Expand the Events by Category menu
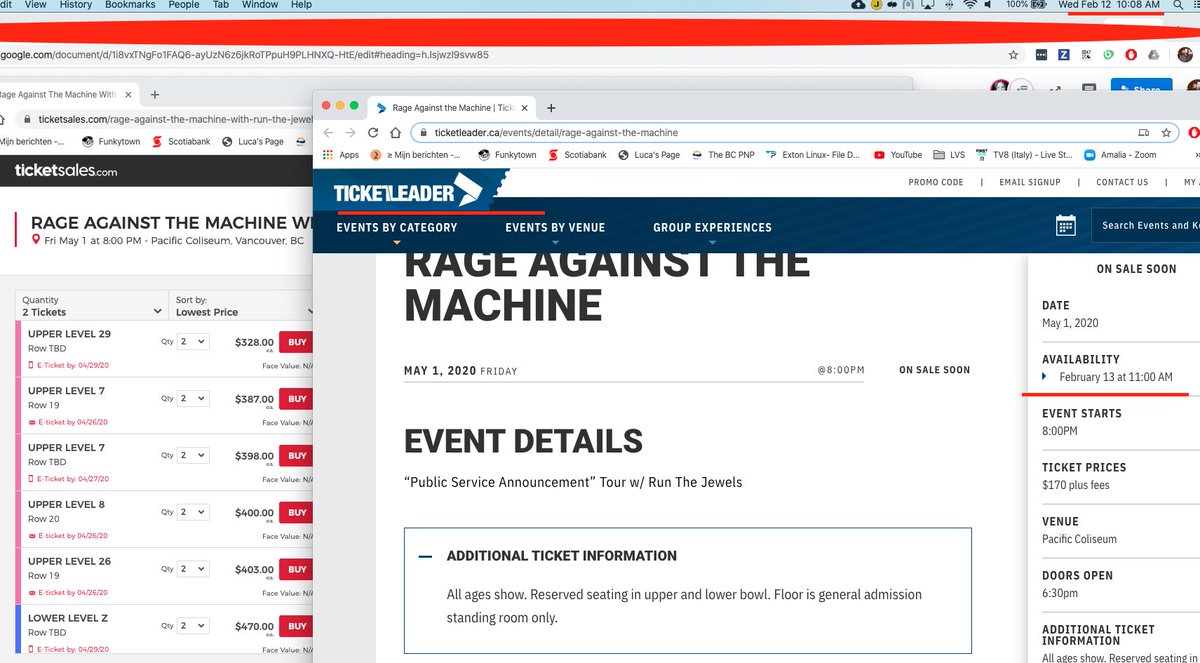This screenshot has height=663, width=1200. [x=397, y=228]
